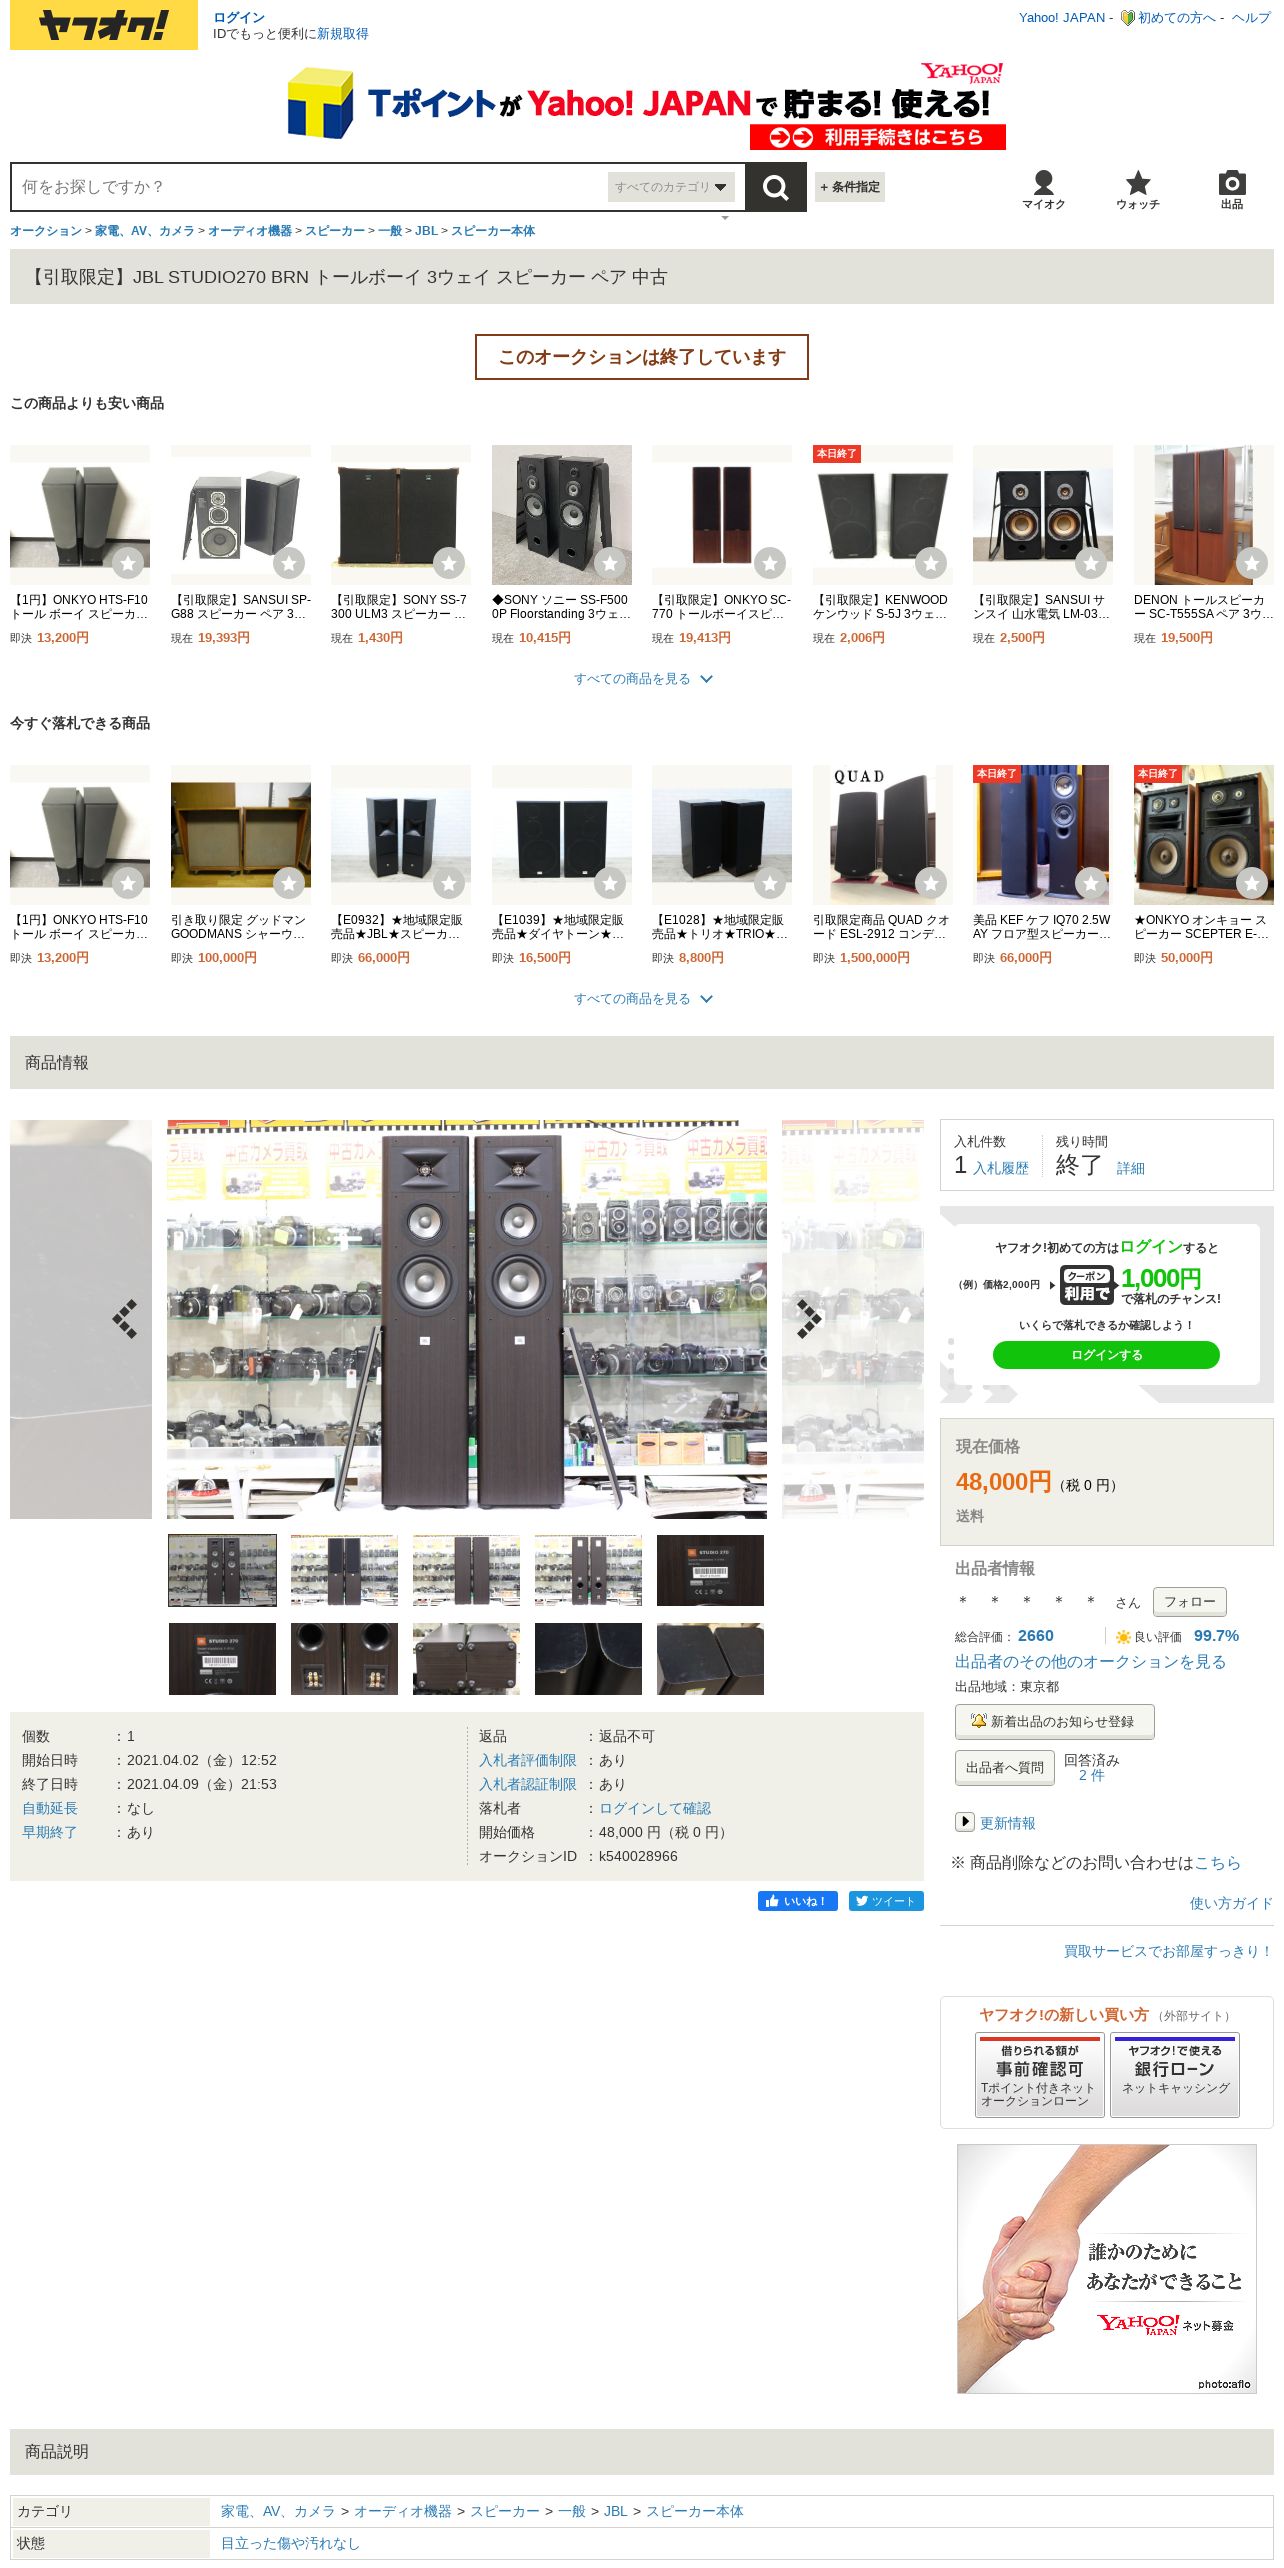Click ログイン link at top
The width and height of the screenshot is (1284, 2568).
pyautogui.click(x=239, y=18)
